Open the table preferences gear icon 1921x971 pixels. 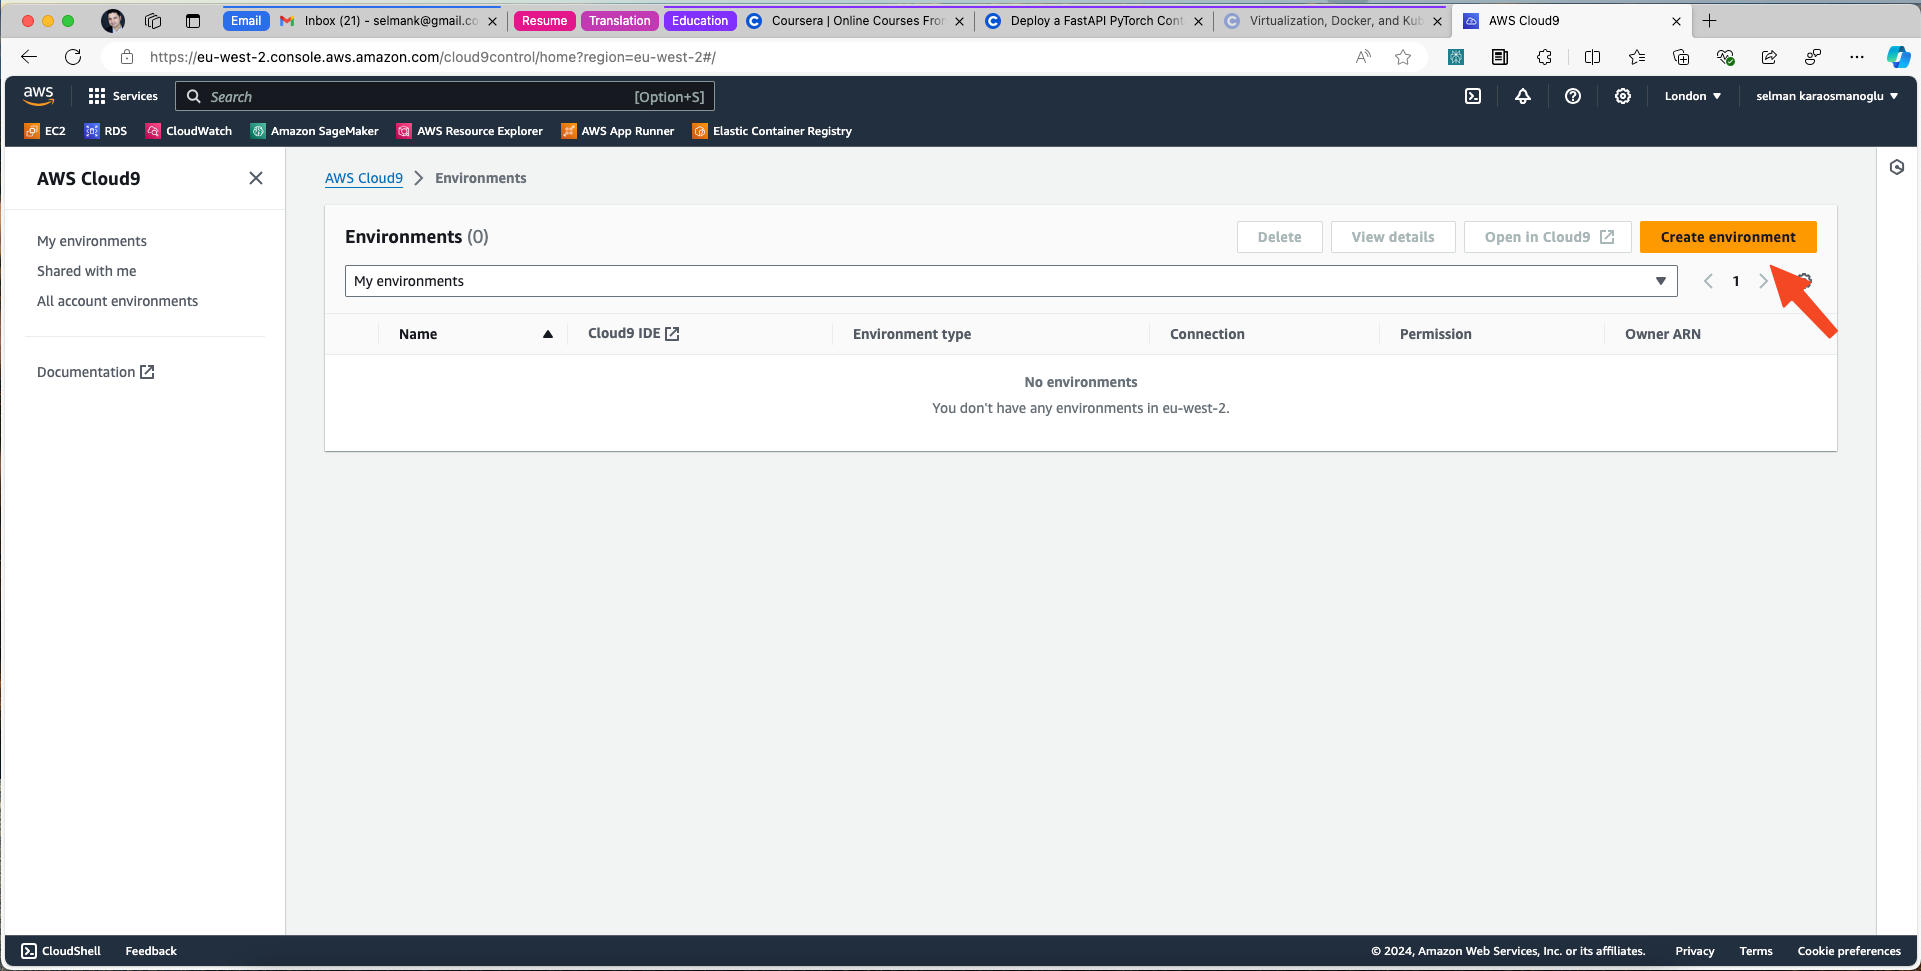click(1805, 281)
